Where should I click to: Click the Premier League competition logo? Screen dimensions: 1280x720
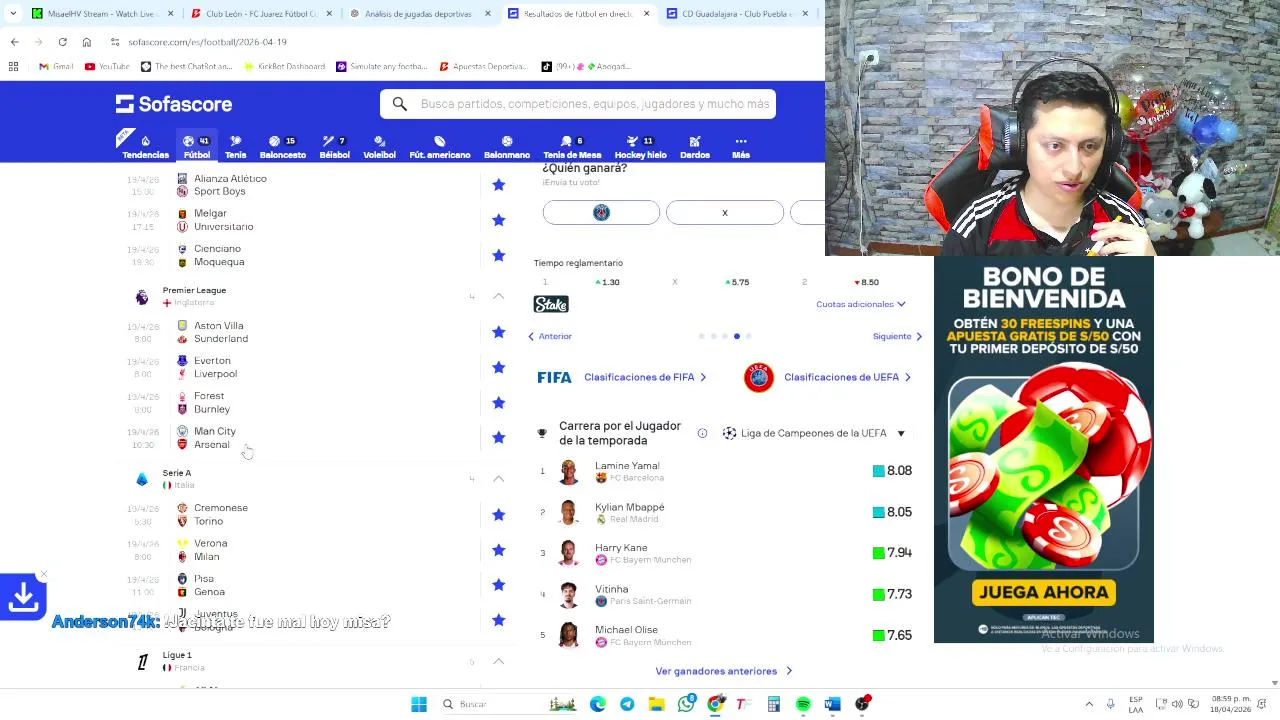(142, 297)
